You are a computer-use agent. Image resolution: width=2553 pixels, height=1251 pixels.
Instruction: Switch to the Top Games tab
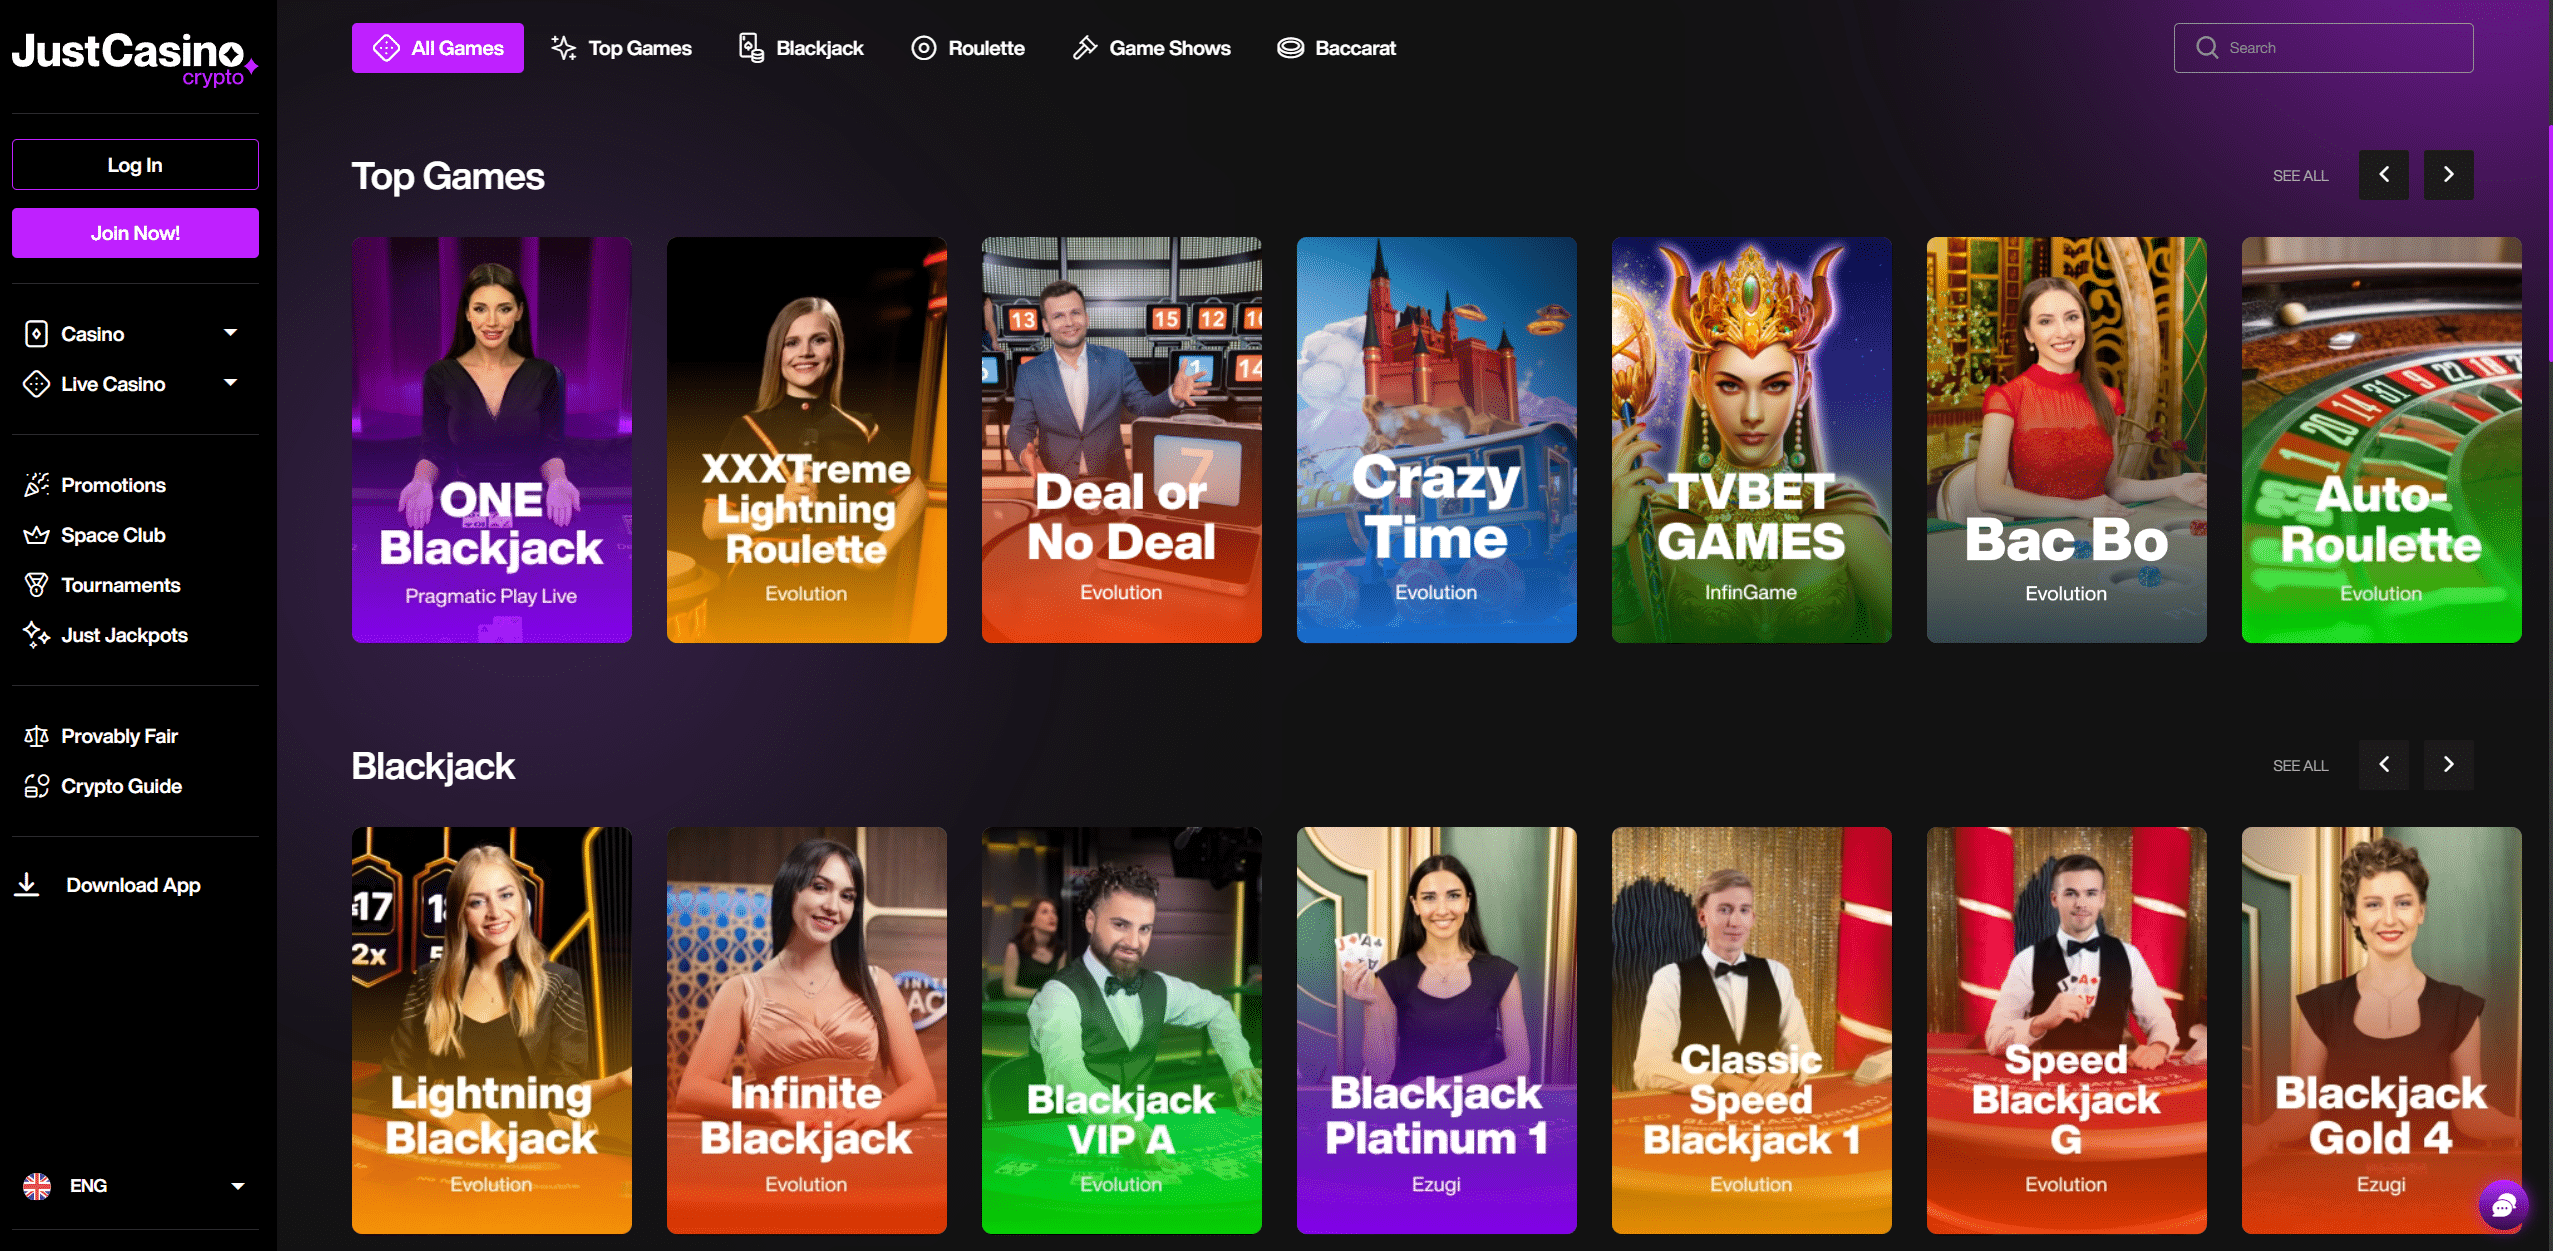tap(622, 48)
